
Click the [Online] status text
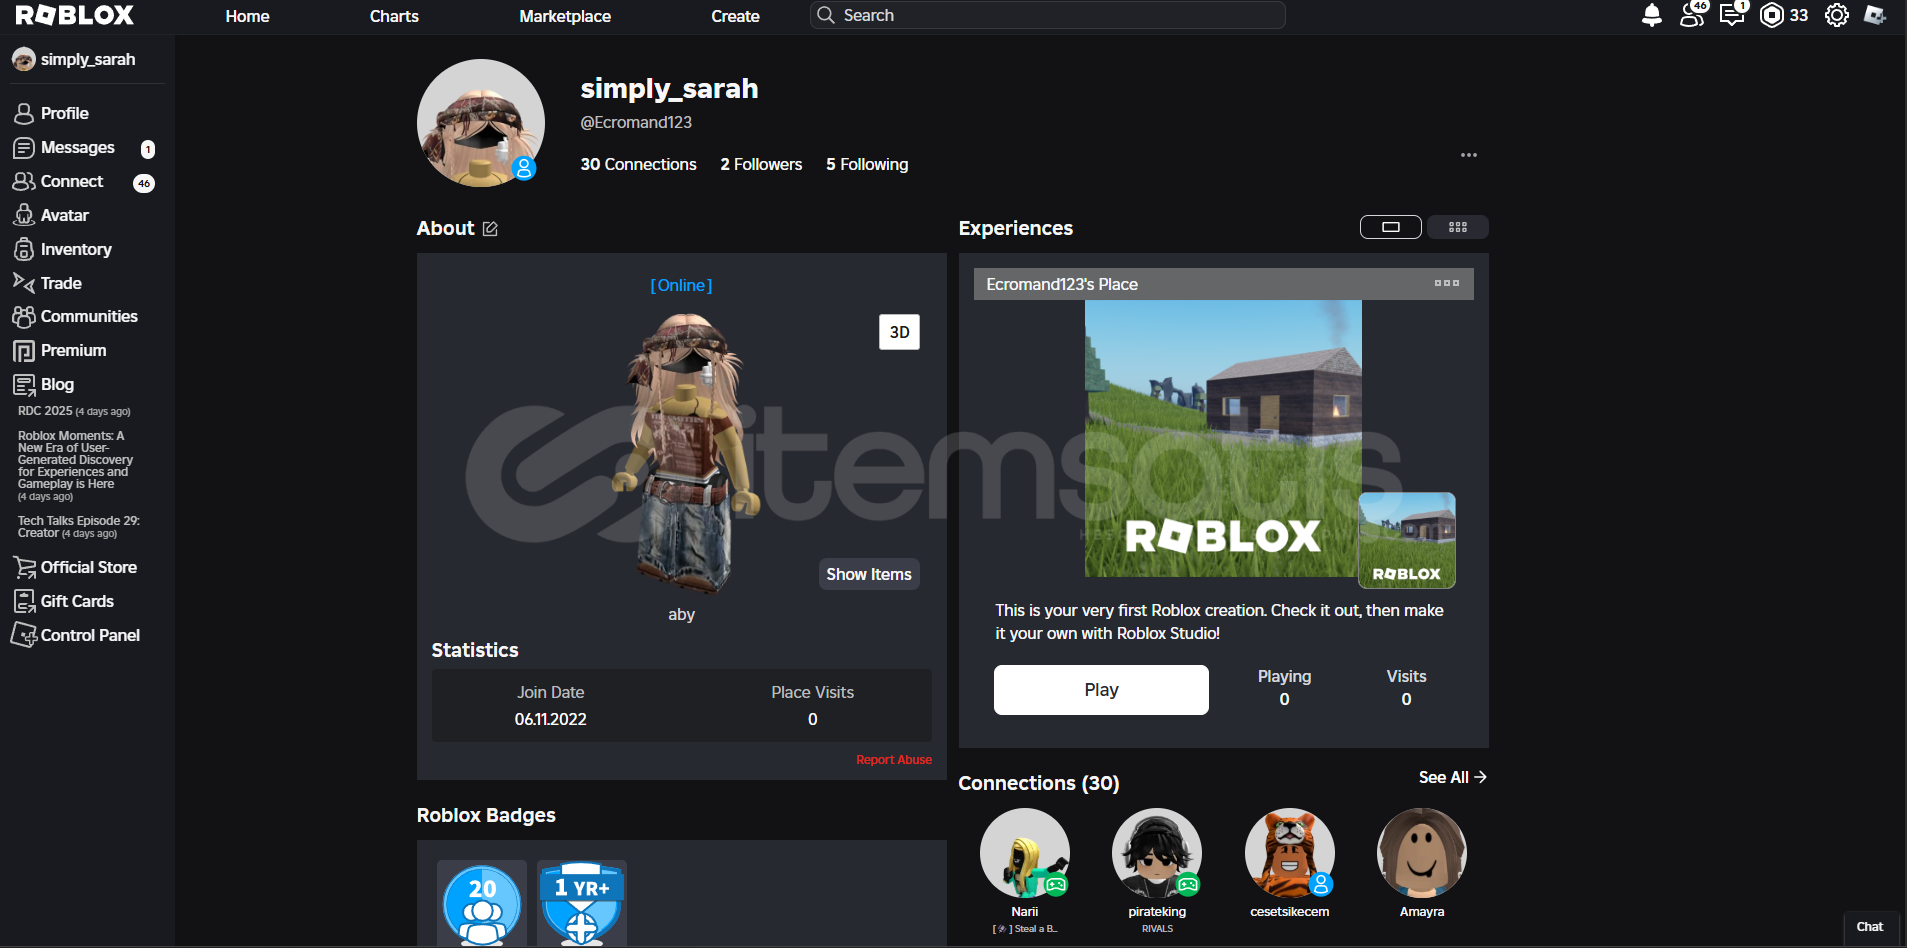(x=681, y=285)
